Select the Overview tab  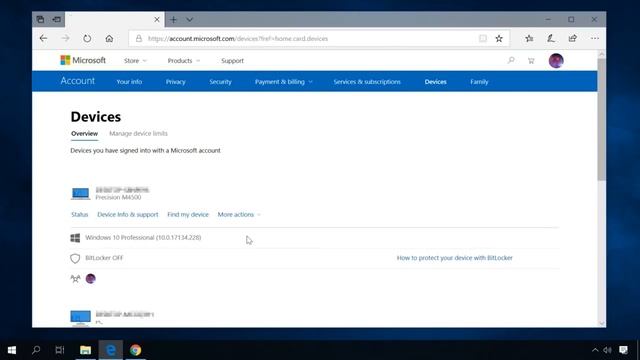[84, 133]
